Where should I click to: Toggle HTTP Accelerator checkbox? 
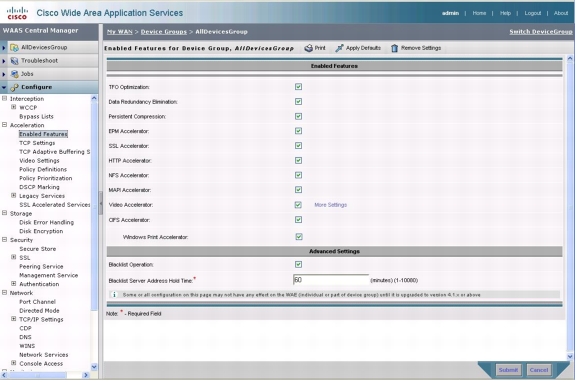pyautogui.click(x=298, y=160)
